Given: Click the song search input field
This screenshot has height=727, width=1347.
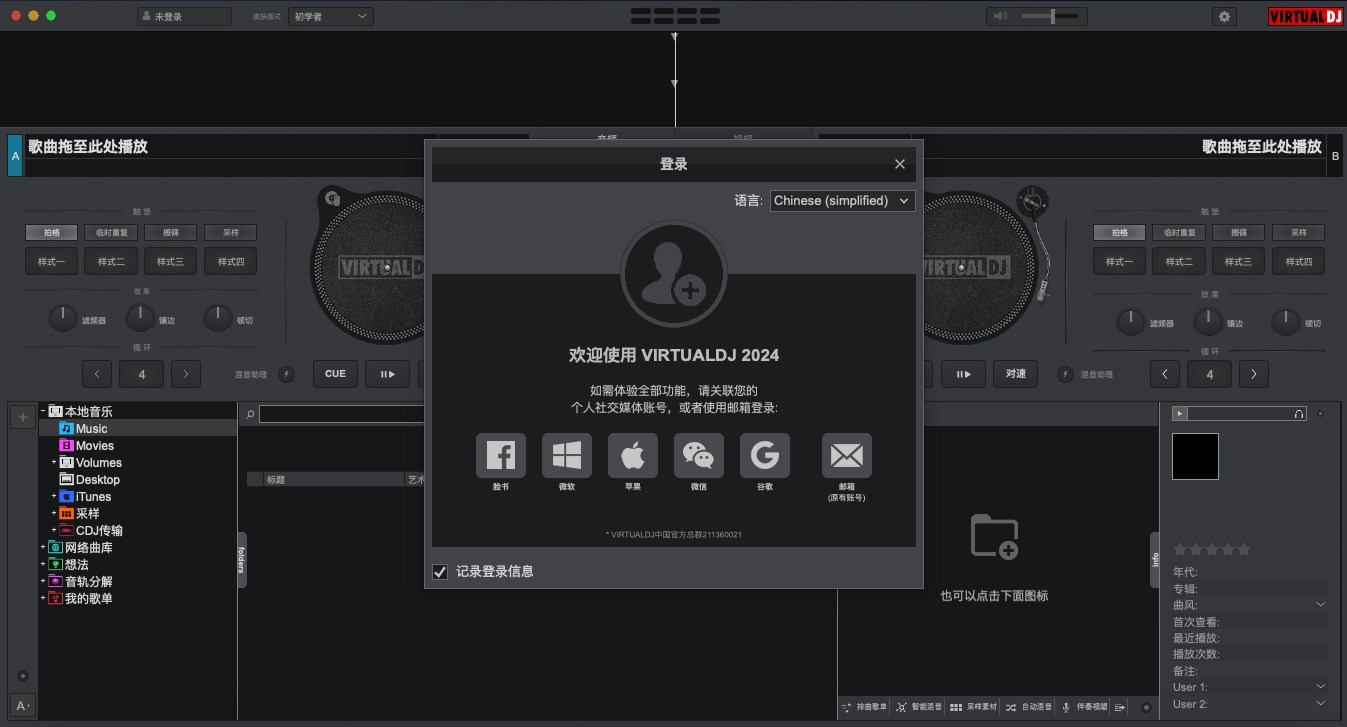Looking at the screenshot, I should 340,414.
